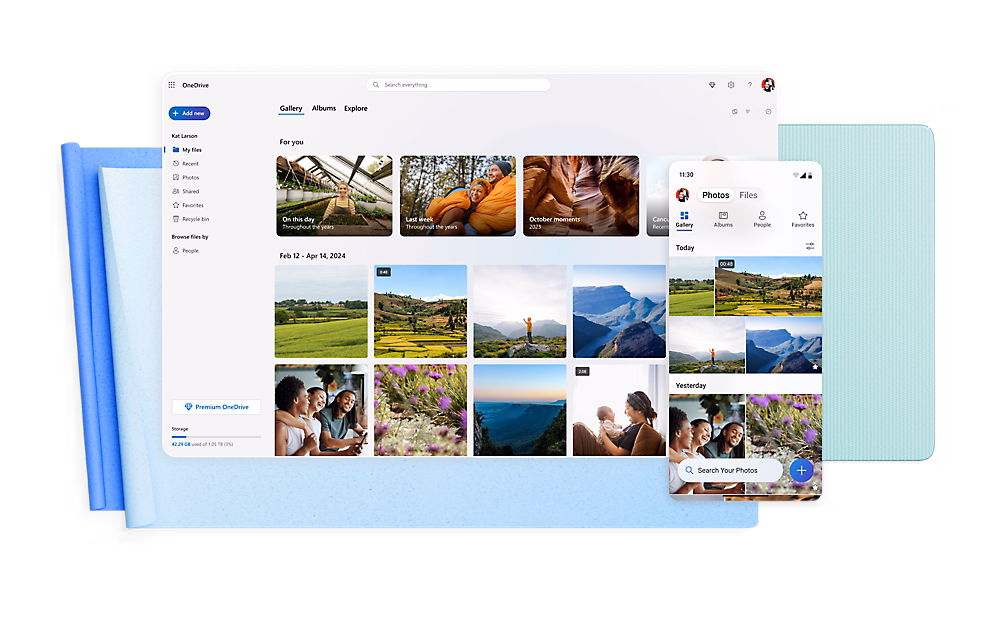Viewport: 1000px width, 630px height.
Task: Go to Photos in the sidebar
Action: point(186,178)
